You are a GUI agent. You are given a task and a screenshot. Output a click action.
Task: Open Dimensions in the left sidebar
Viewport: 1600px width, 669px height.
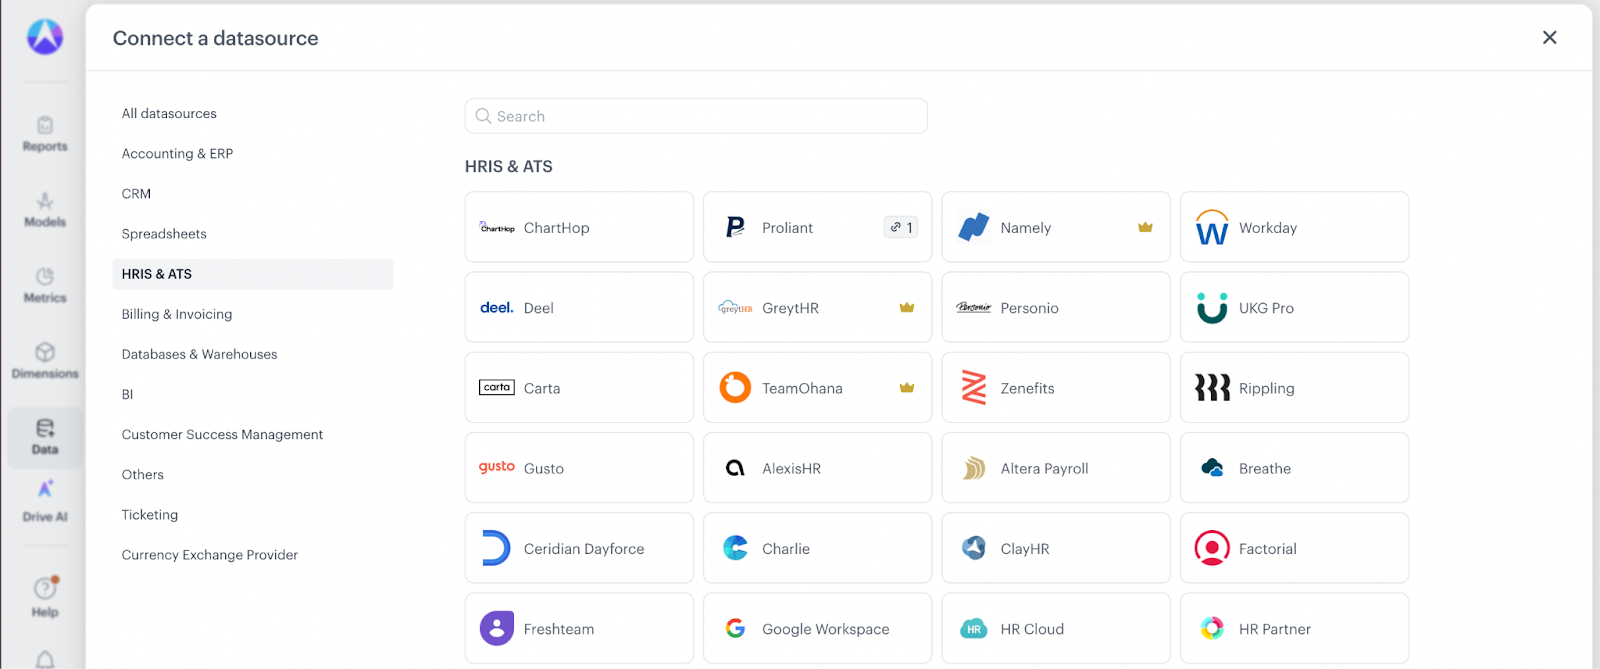(x=45, y=361)
